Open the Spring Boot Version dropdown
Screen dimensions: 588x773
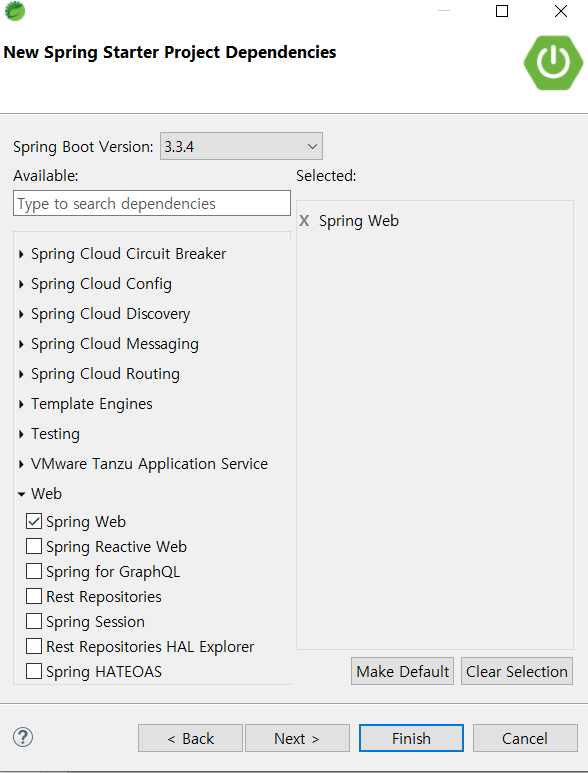(x=242, y=146)
